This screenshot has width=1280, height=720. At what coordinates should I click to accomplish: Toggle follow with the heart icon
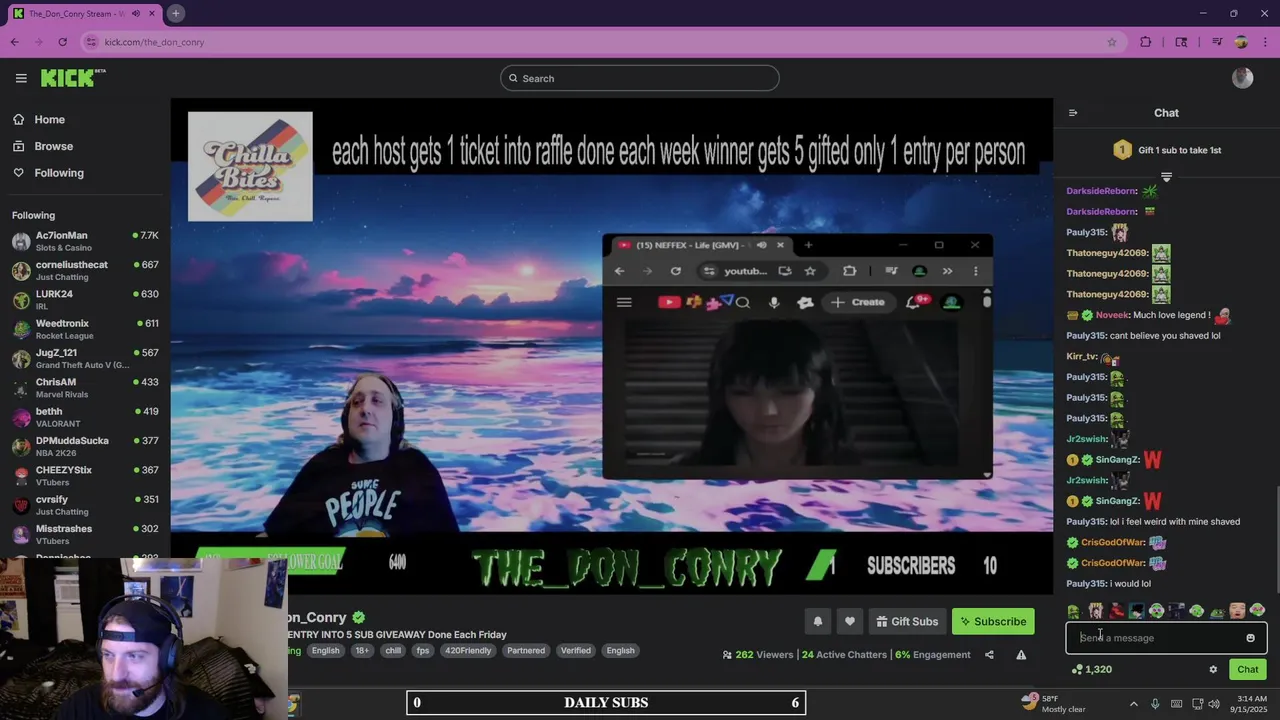click(x=849, y=621)
